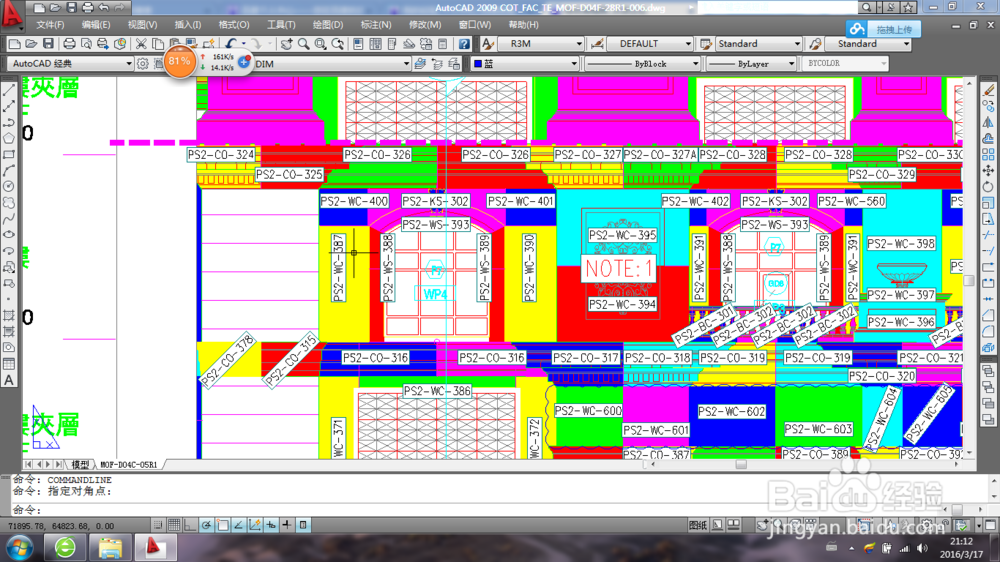Screen dimensions: 1000x562
Task: Open the Help question mark icon
Action: coord(464,44)
